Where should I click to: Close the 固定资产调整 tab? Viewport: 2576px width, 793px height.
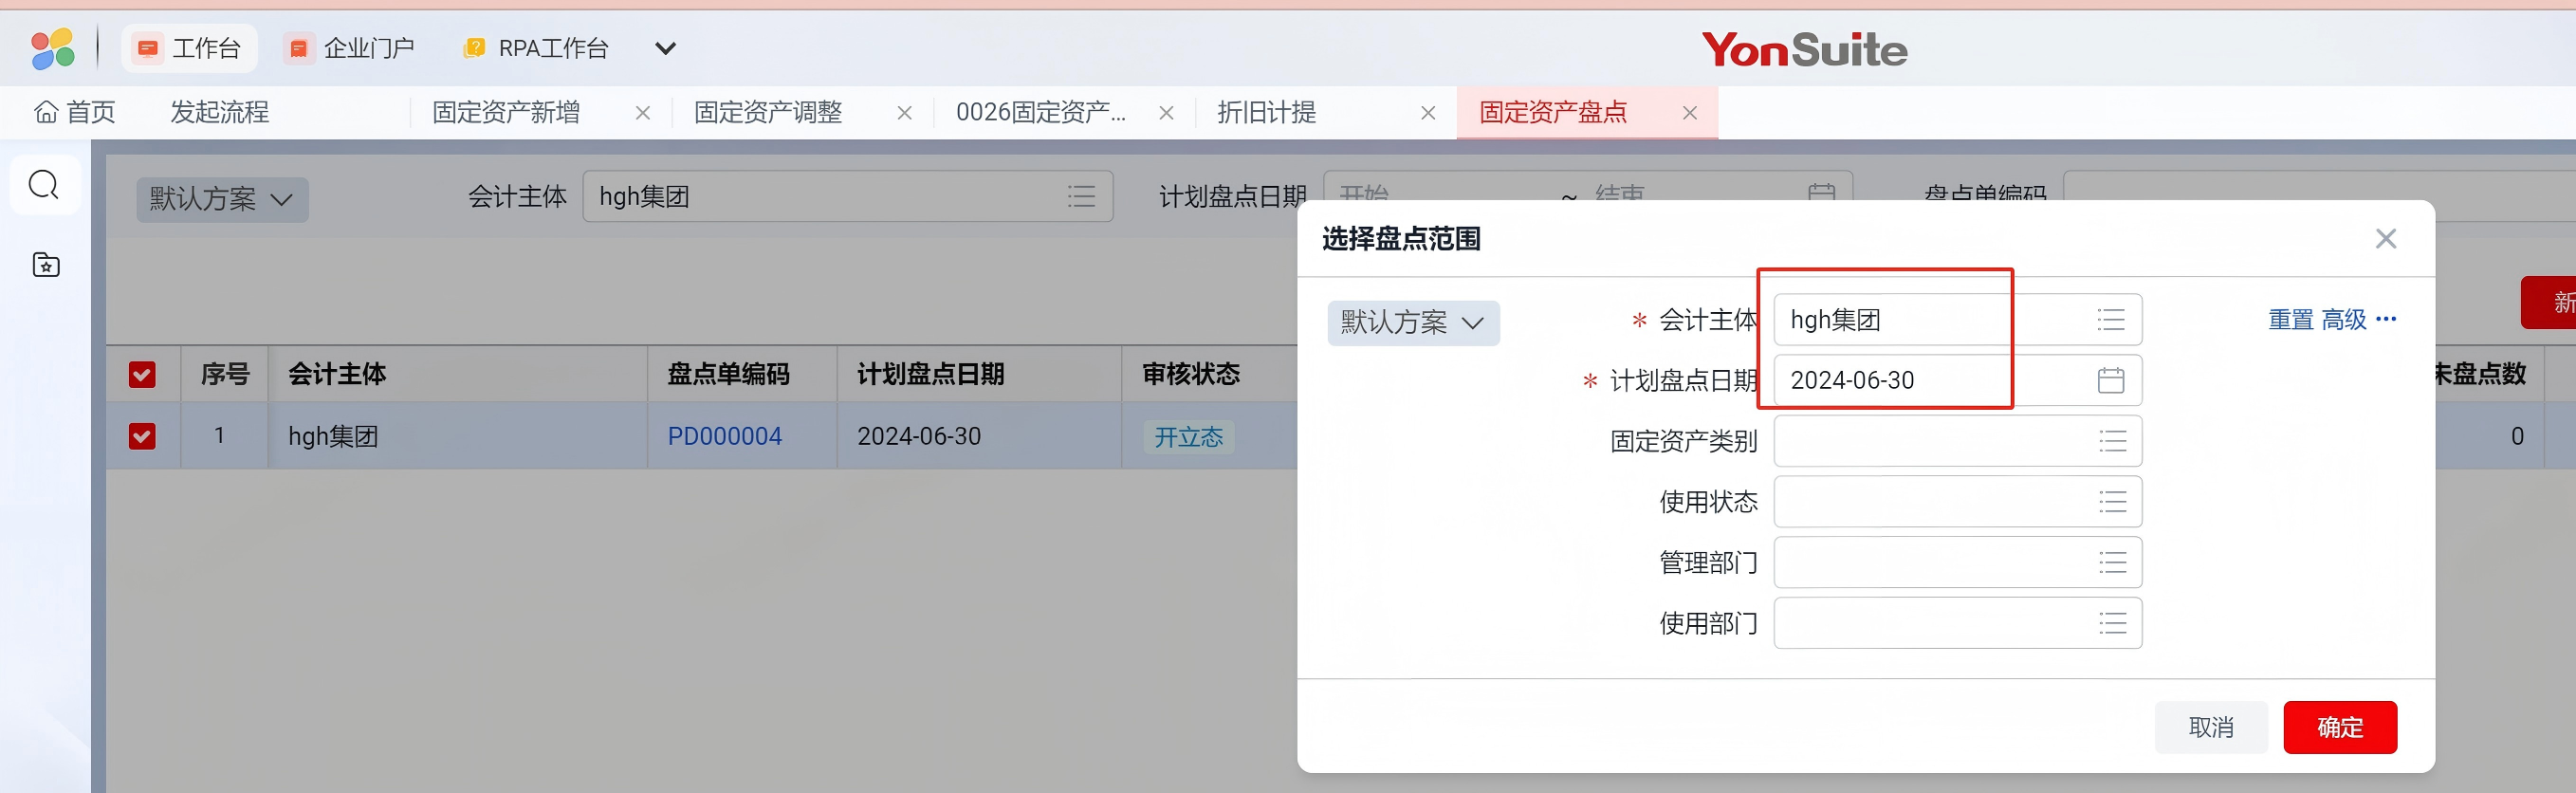click(904, 113)
